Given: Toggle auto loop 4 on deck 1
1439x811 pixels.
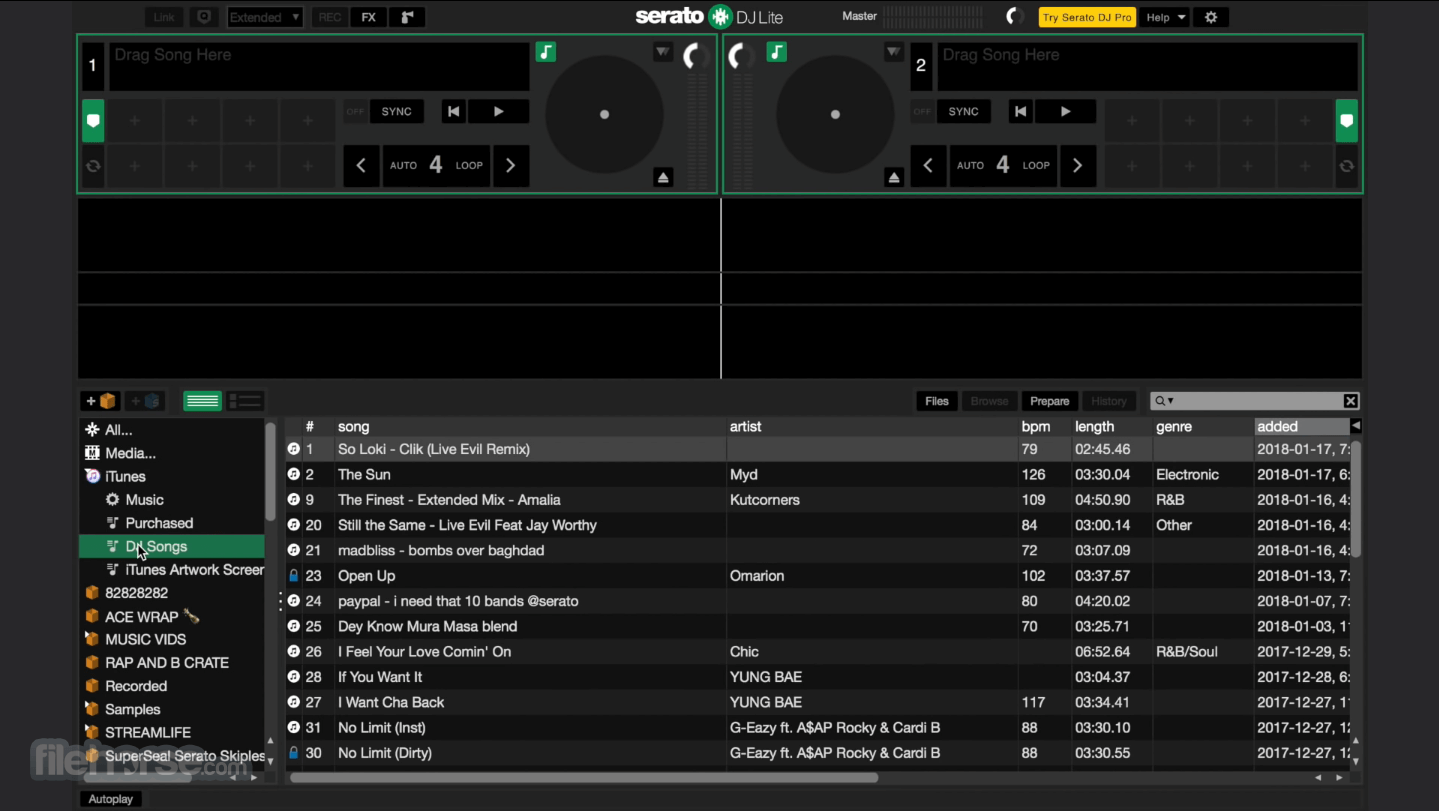Looking at the screenshot, I should [x=436, y=165].
